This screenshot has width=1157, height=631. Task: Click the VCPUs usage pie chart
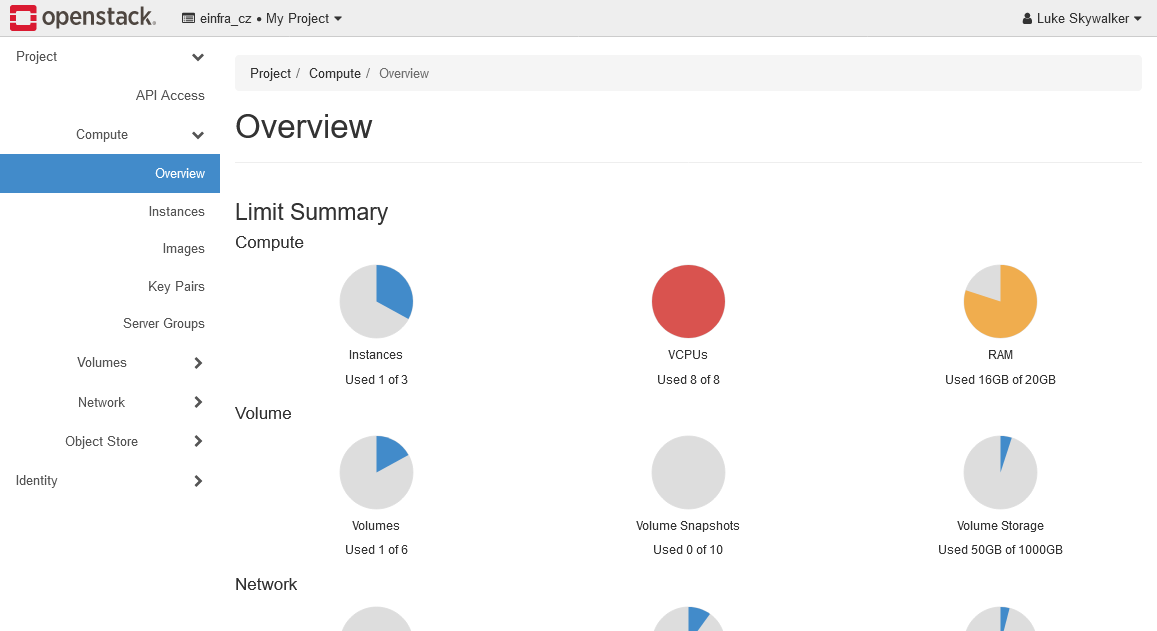click(x=688, y=300)
